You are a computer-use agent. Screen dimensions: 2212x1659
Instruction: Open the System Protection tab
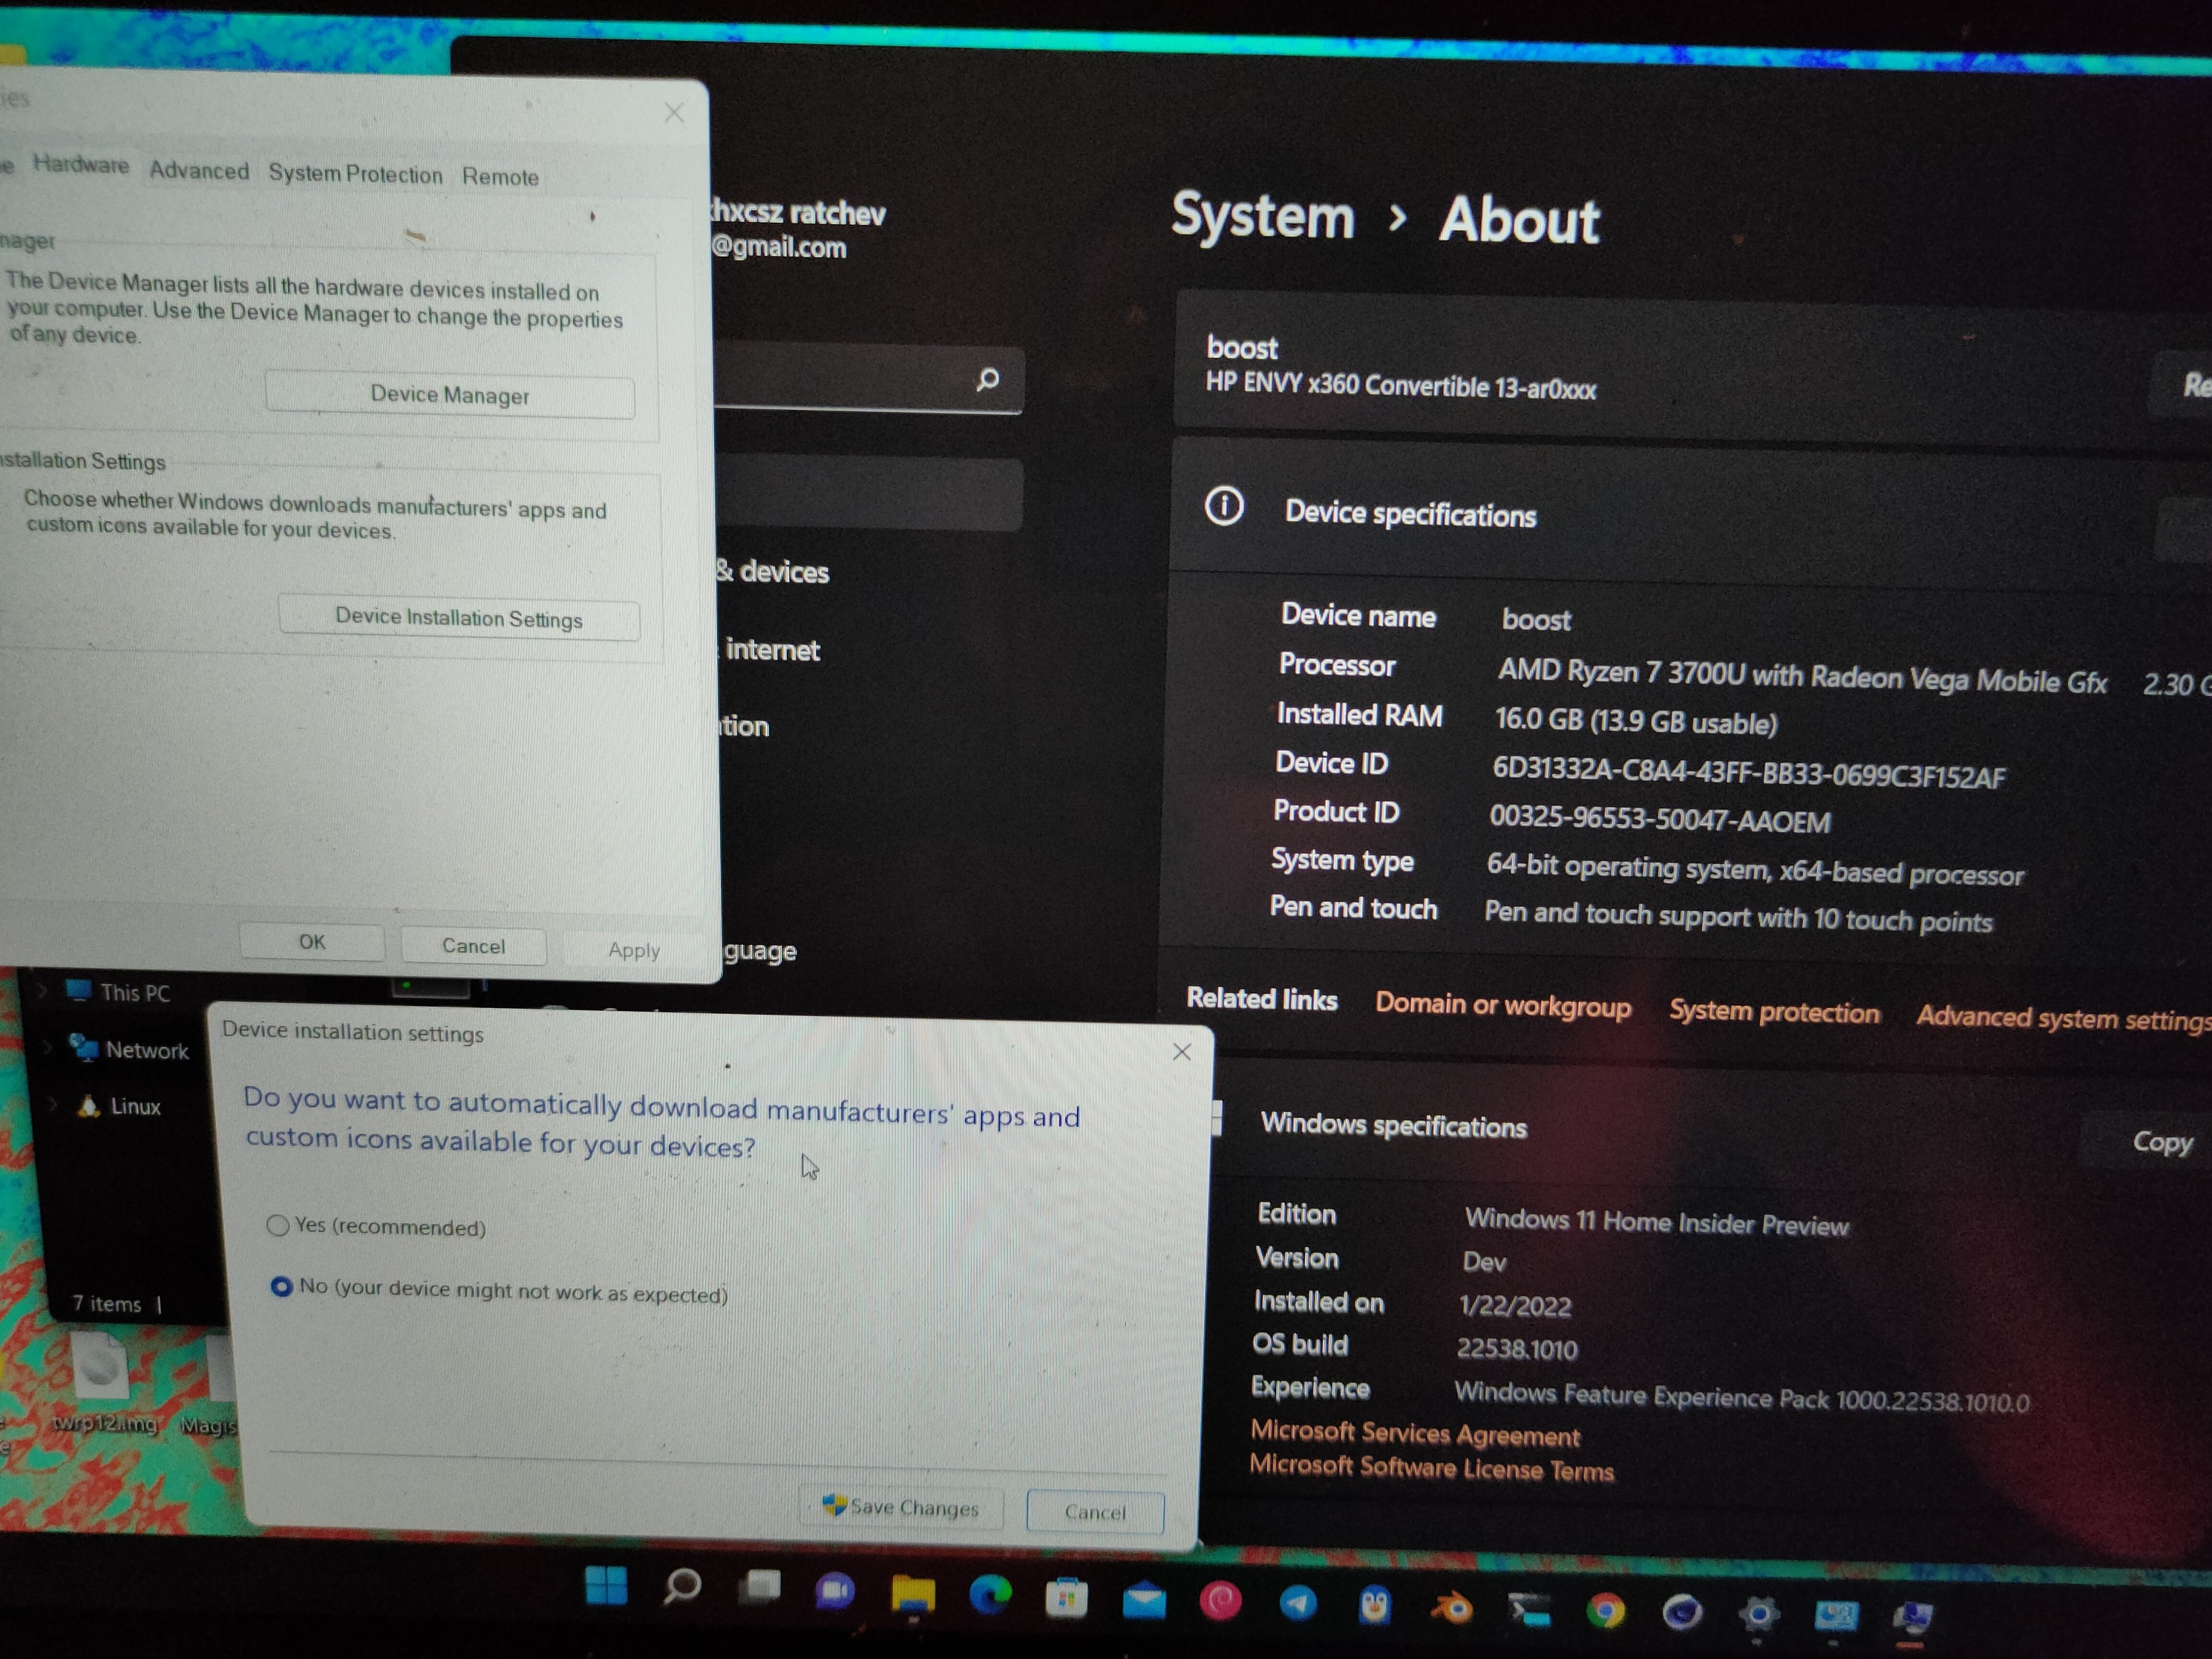[x=355, y=174]
